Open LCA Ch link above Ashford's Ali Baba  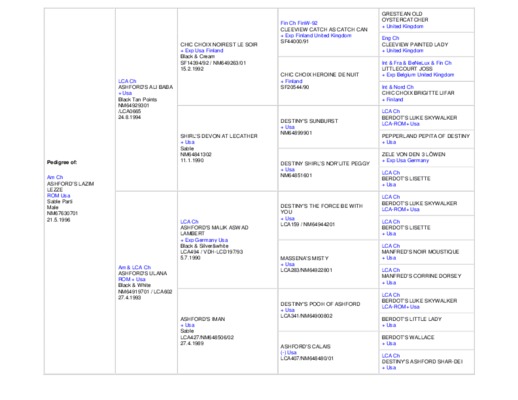tap(127, 81)
